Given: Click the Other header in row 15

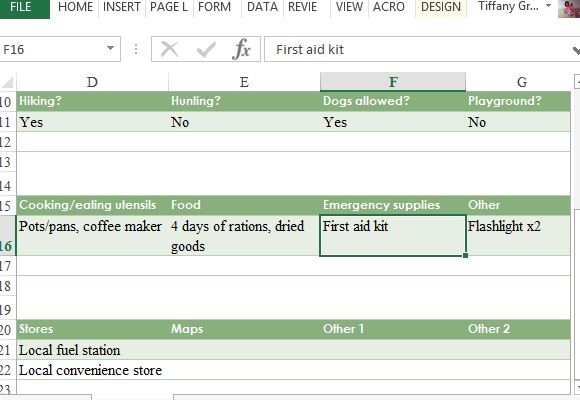Looking at the screenshot, I should [x=518, y=205].
